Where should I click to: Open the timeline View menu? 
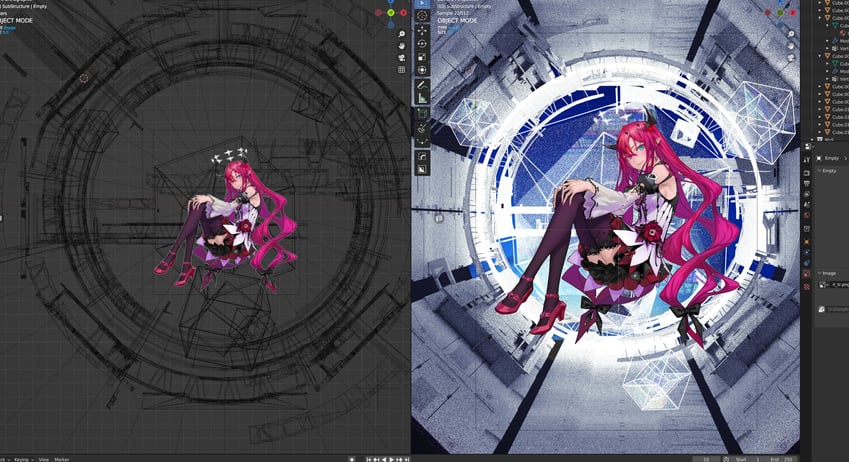tap(43, 459)
